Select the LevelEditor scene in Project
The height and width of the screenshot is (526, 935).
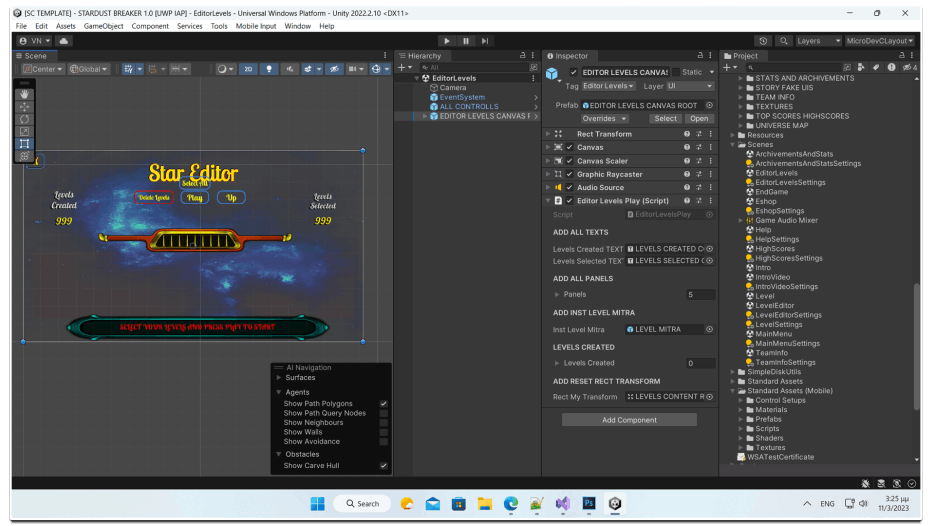click(x=774, y=306)
